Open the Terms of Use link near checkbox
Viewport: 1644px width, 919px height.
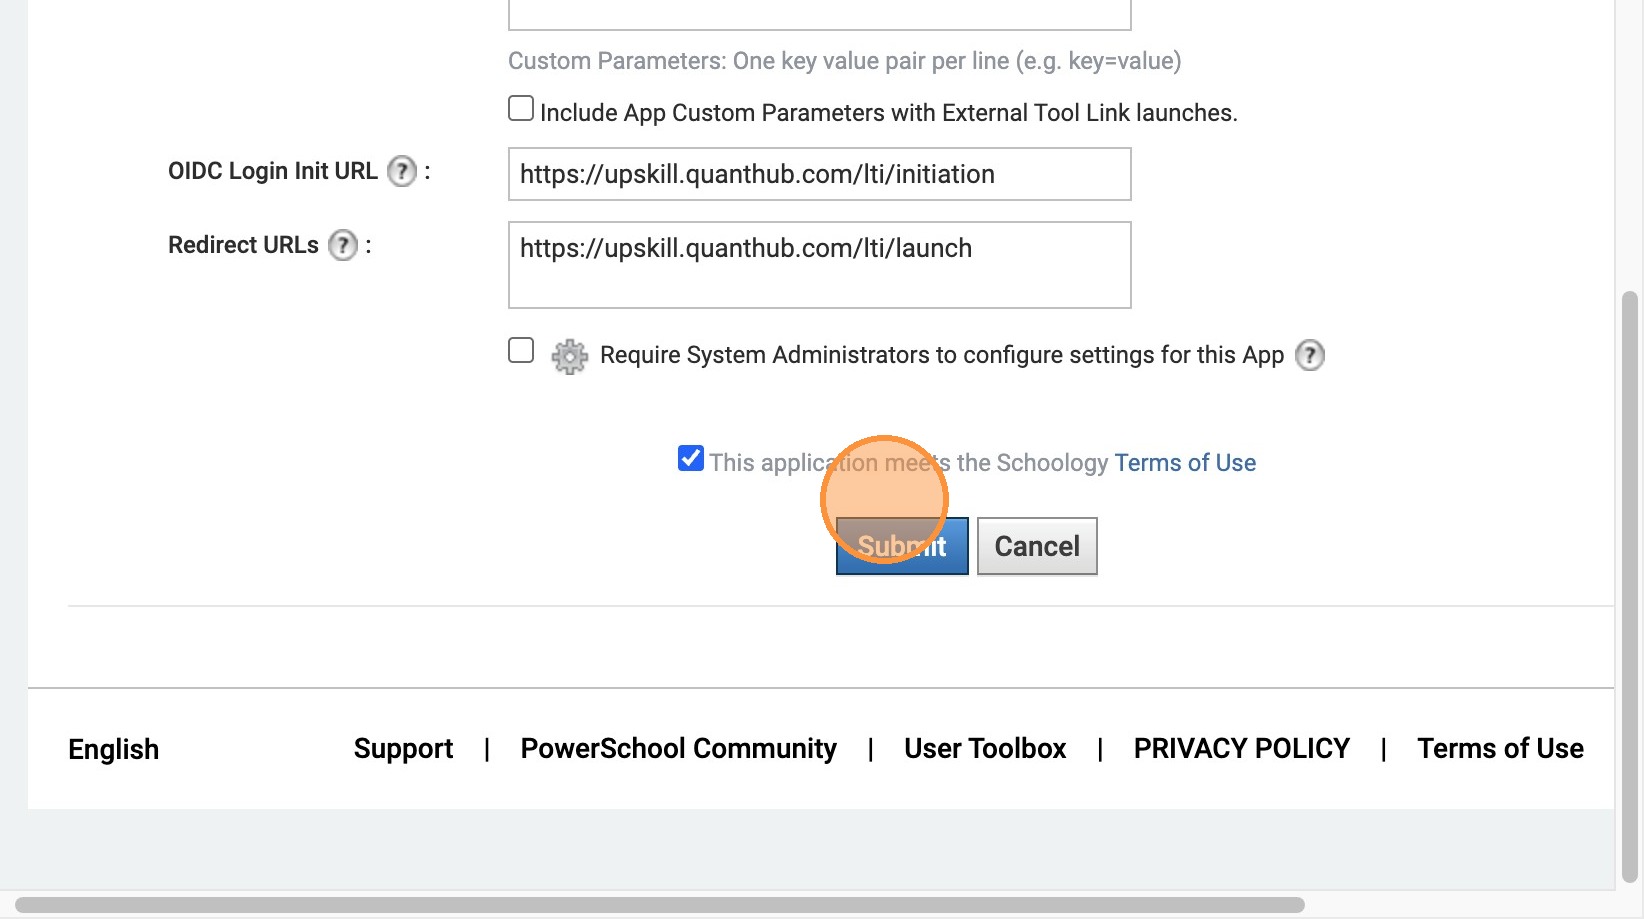pyautogui.click(x=1185, y=463)
